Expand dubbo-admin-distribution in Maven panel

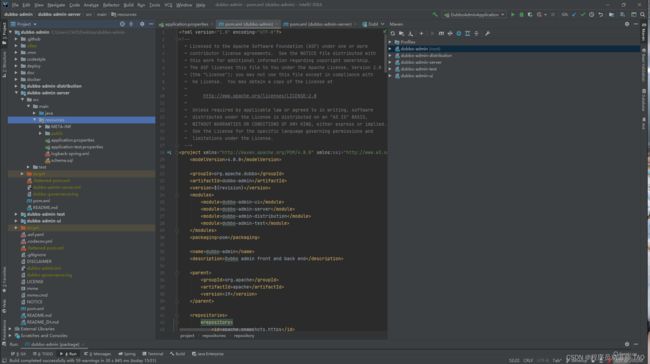tap(390, 56)
